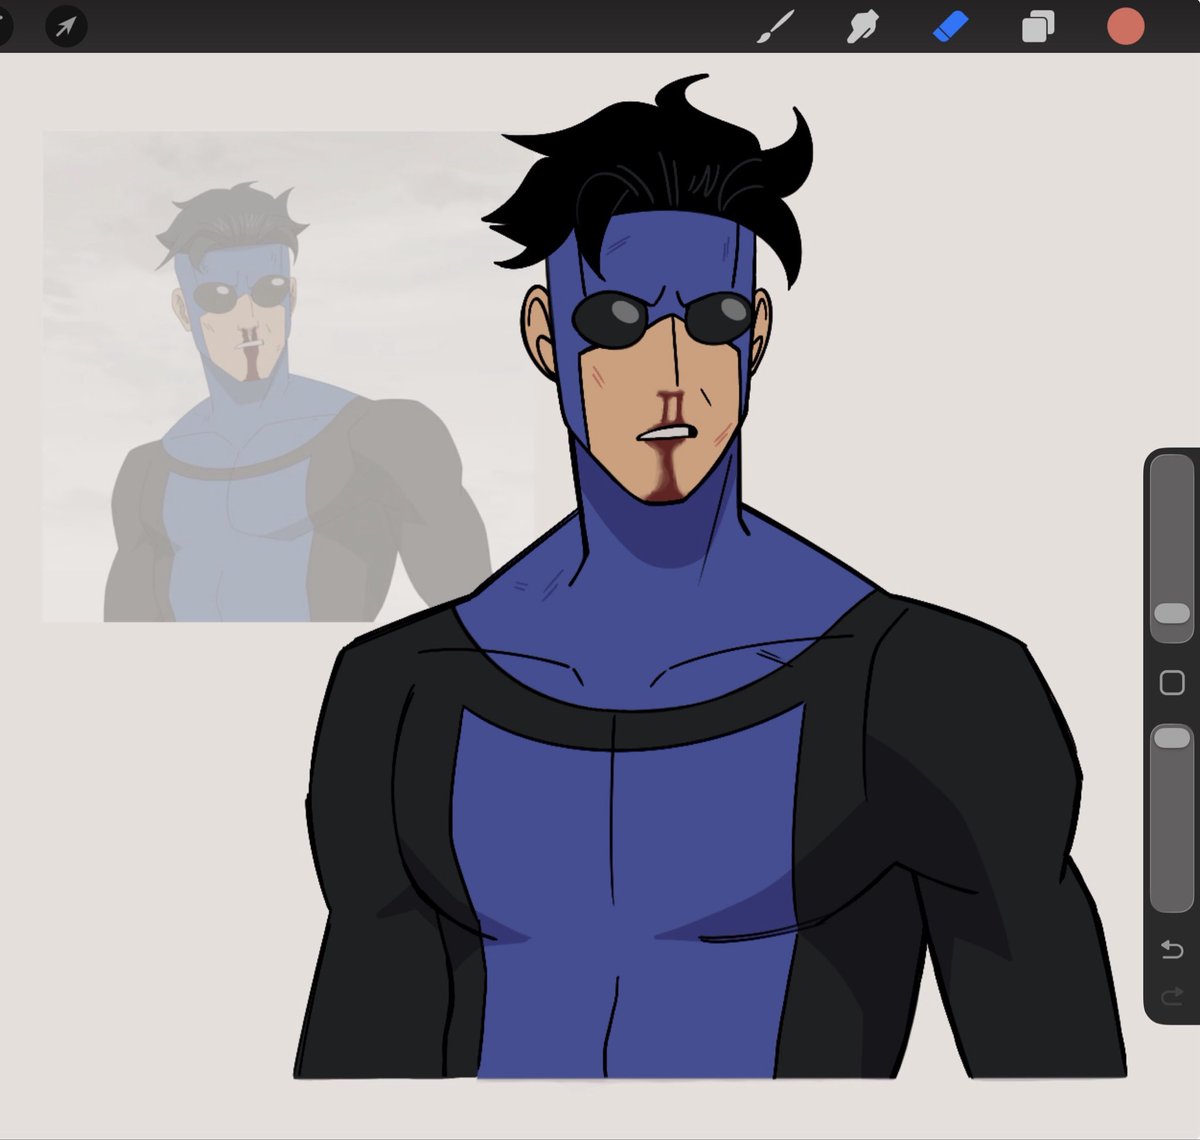The height and width of the screenshot is (1140, 1200).
Task: Open the Layers panel
Action: pos(1038,27)
